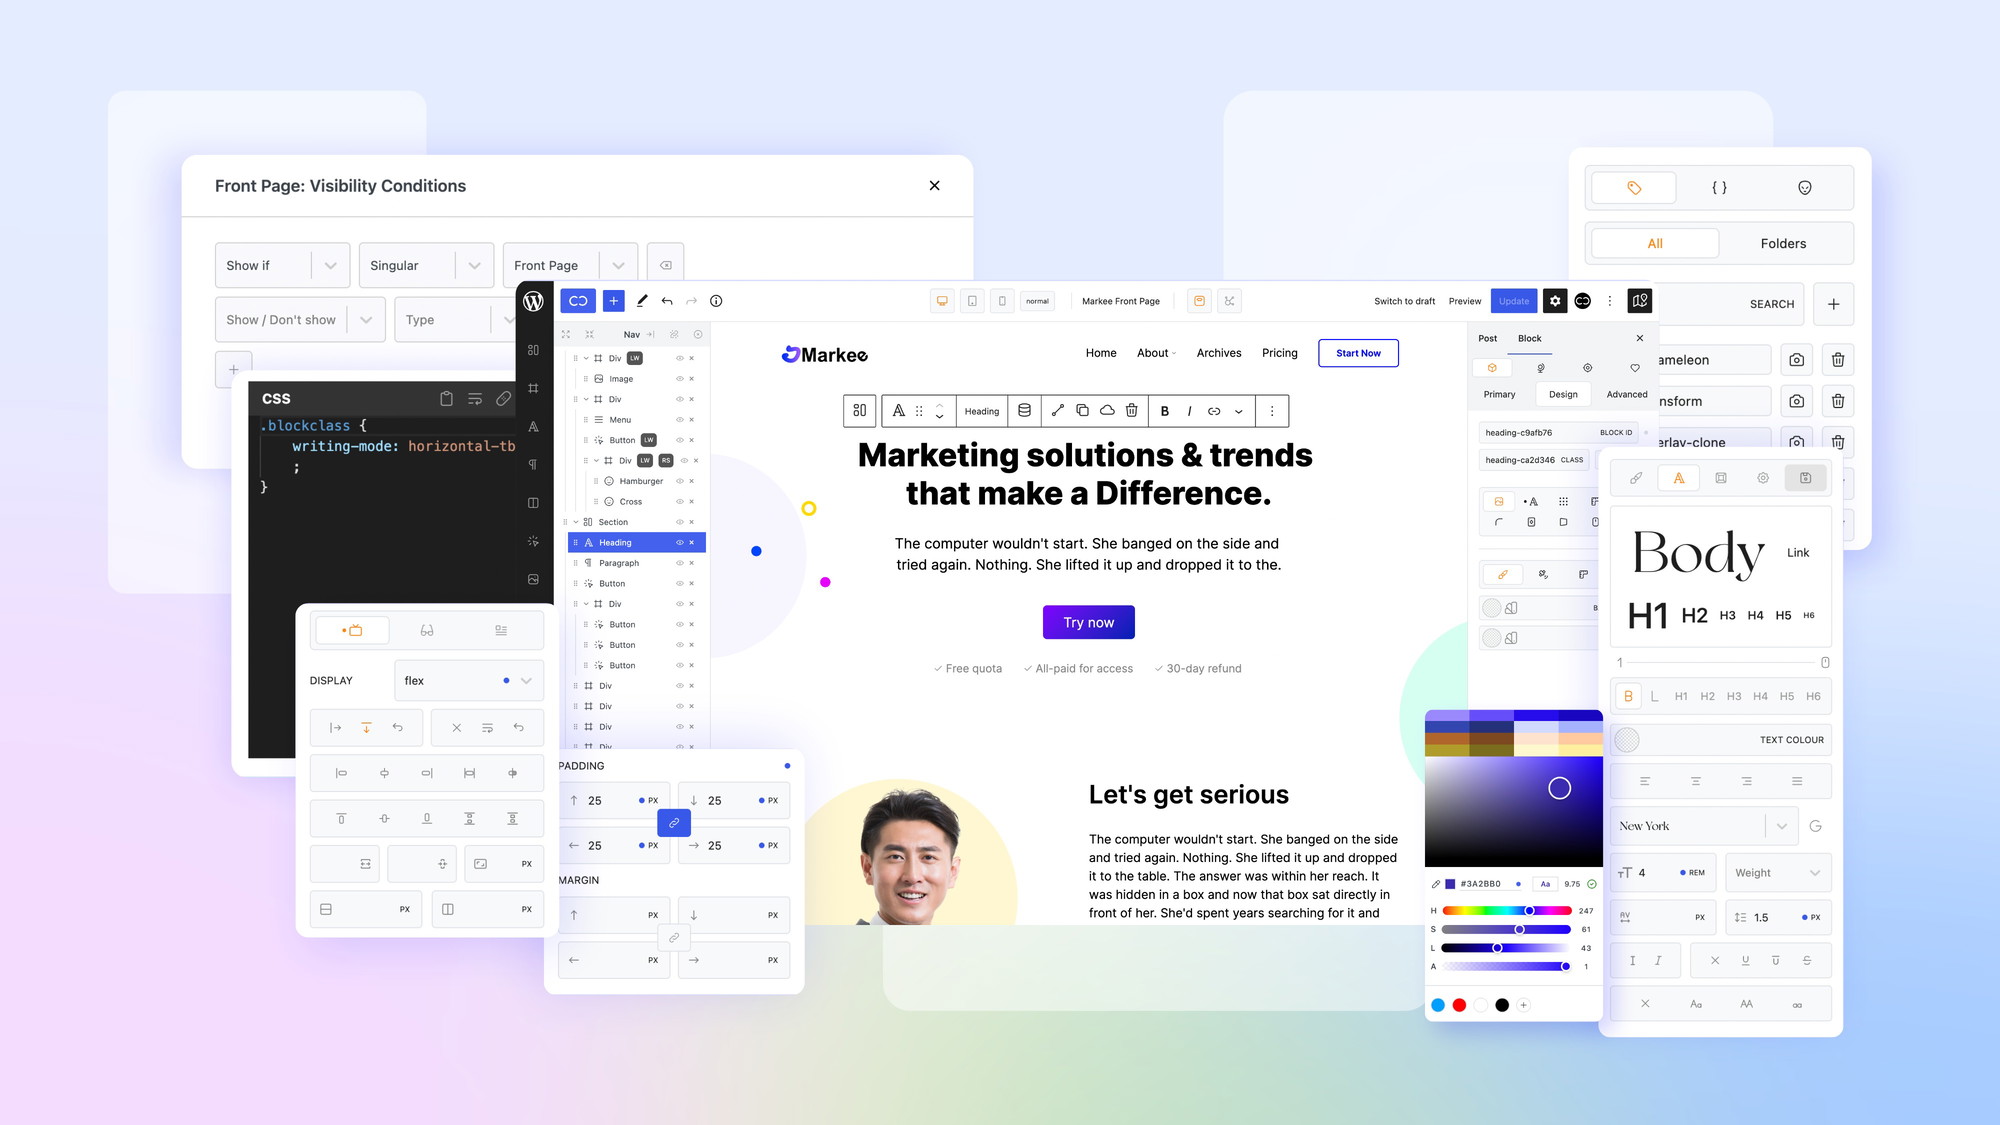Switch to the Folders tab

1783,243
